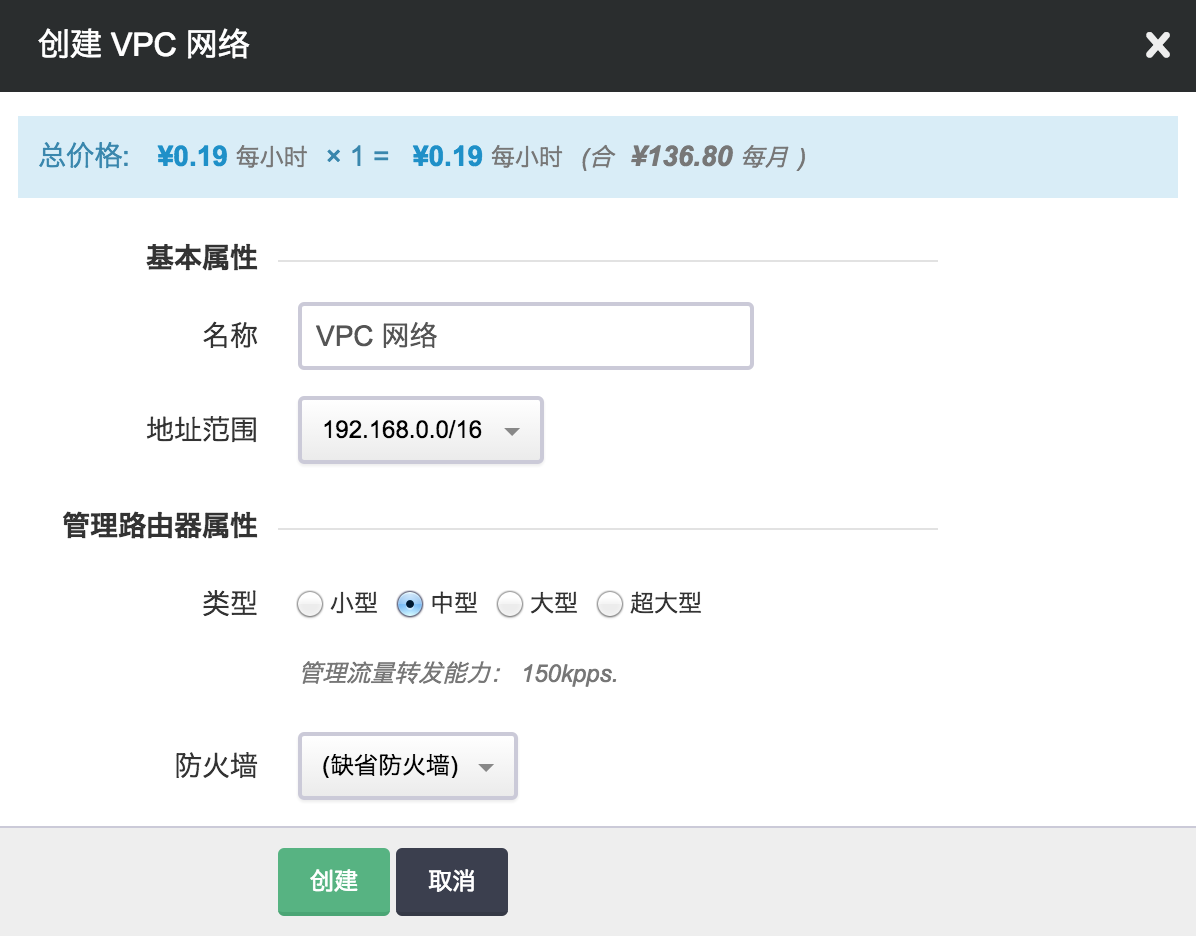Close the 创建 VPC 网络 dialog

pyautogui.click(x=1157, y=45)
